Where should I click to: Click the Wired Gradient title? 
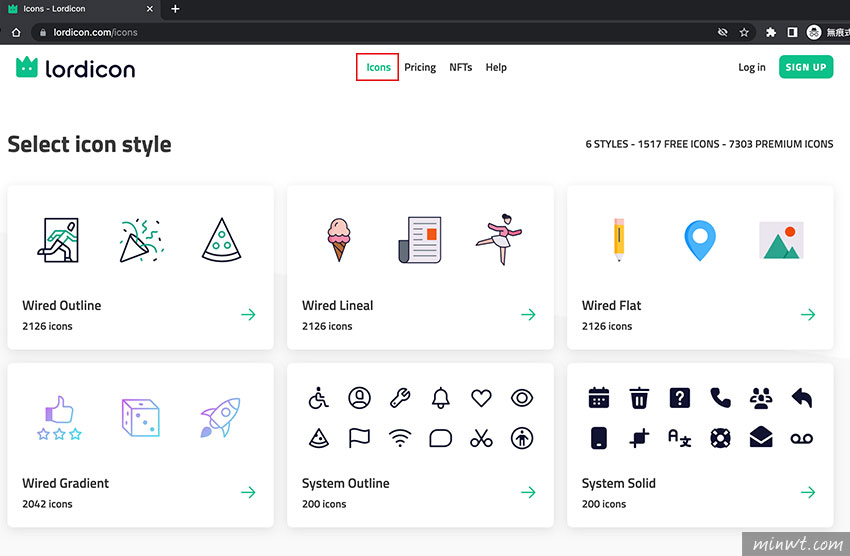[x=66, y=483]
